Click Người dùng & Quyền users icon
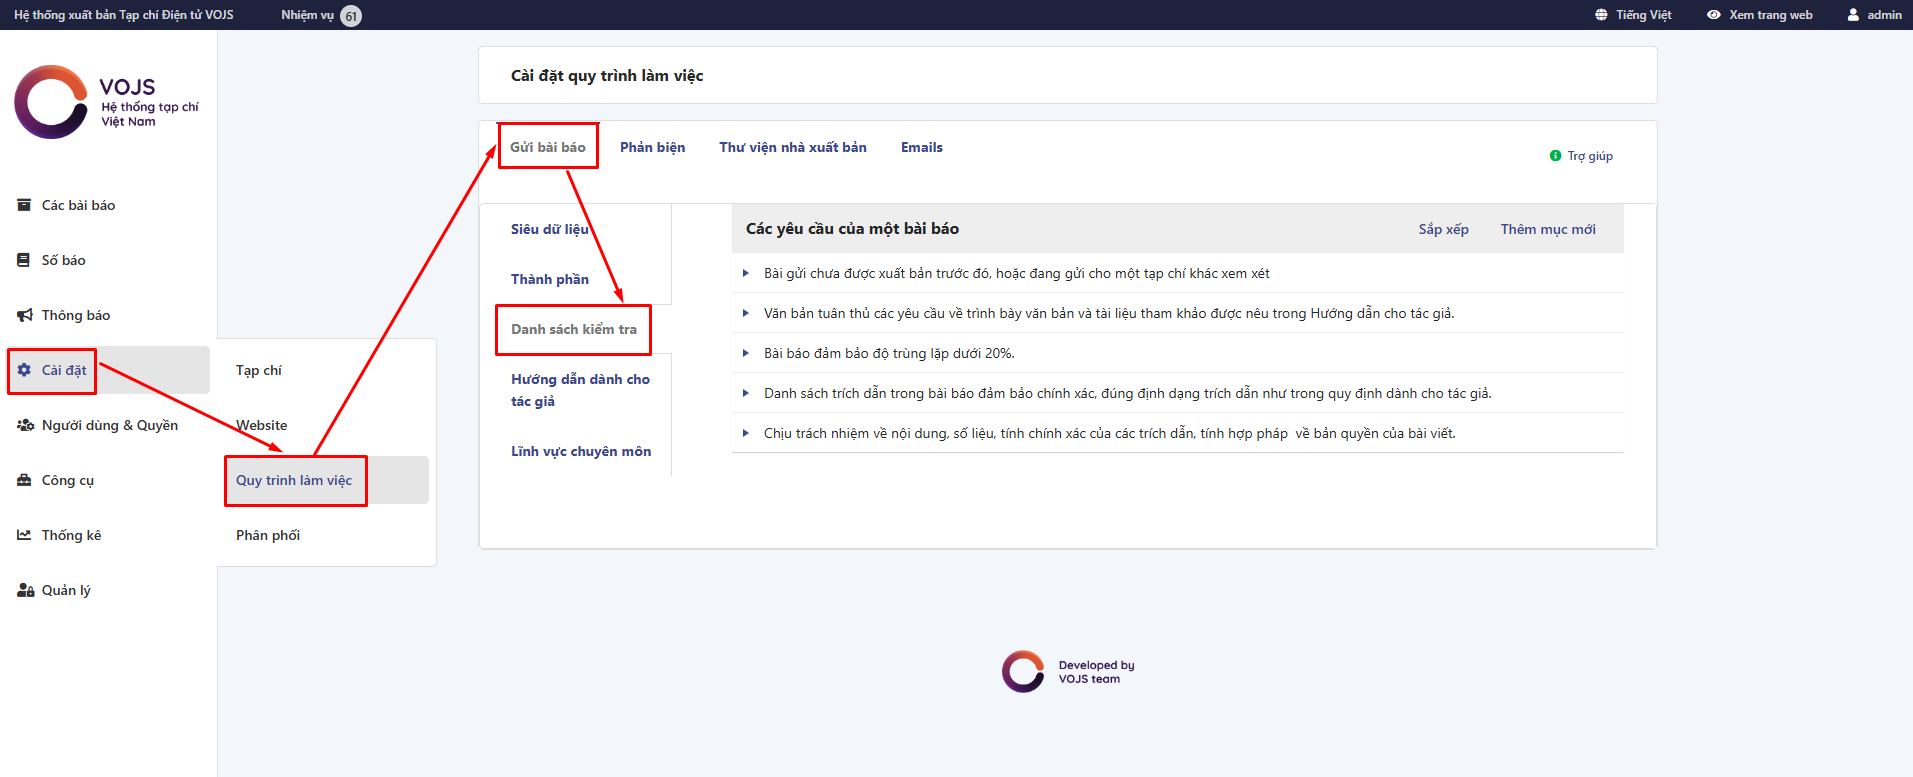1913x777 pixels. click(25, 425)
